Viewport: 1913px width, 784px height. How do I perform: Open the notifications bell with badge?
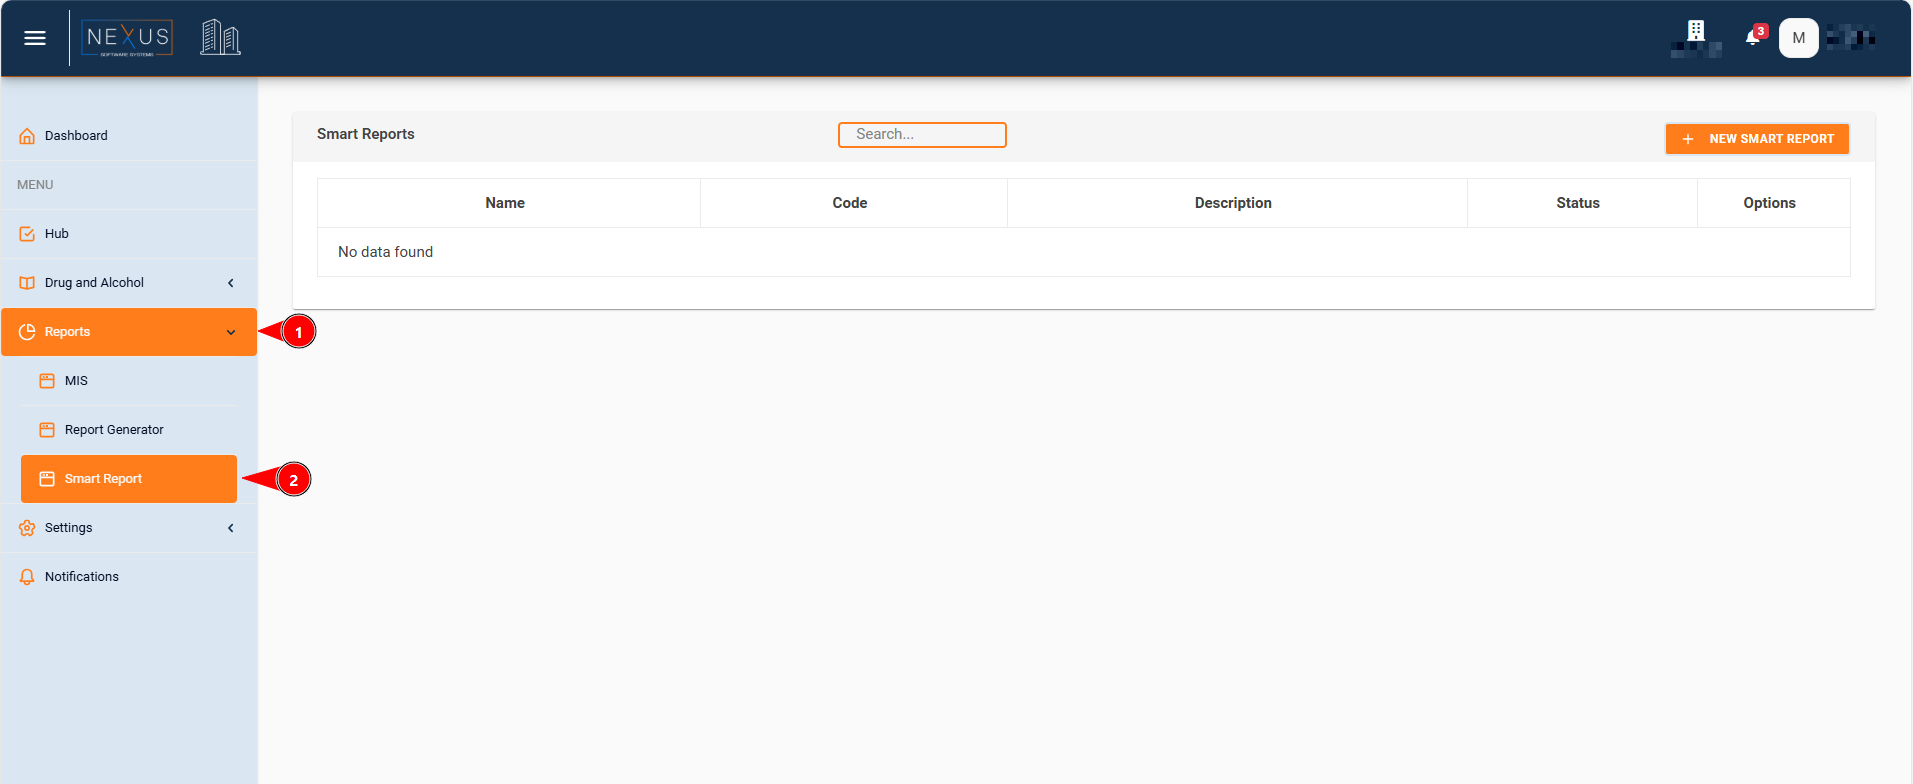[1754, 37]
